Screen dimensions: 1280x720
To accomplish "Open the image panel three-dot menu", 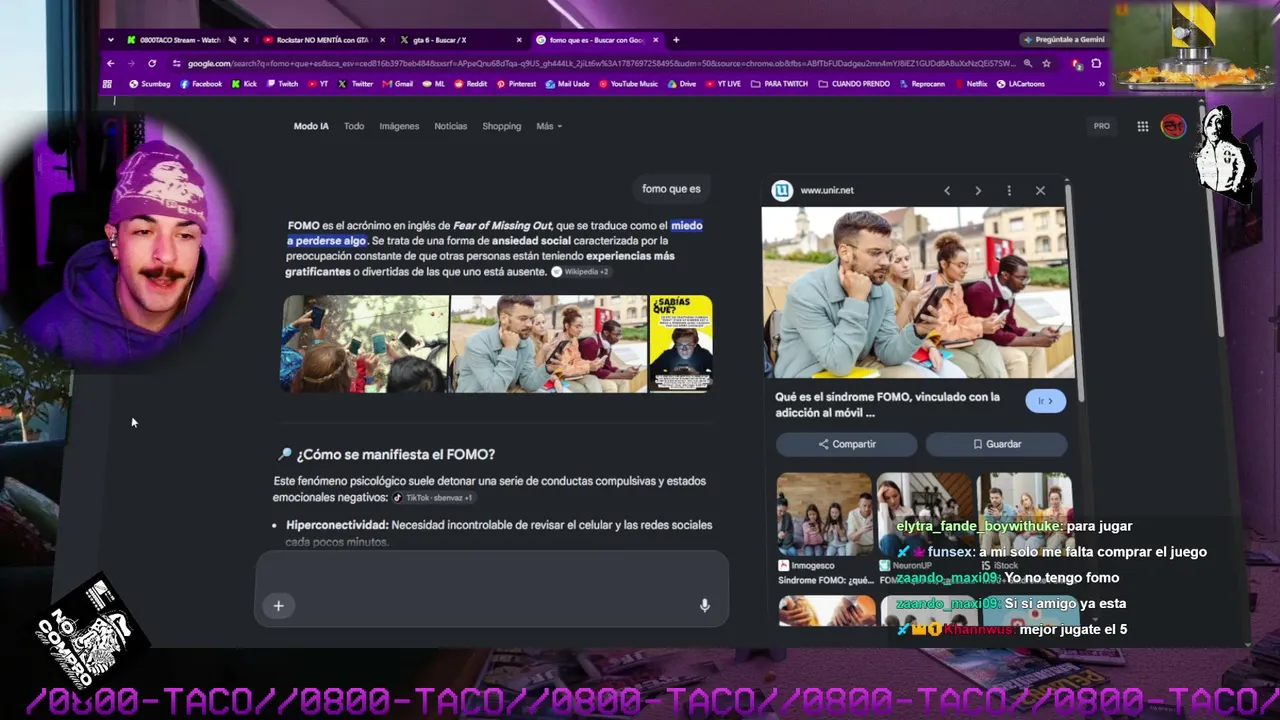I will (1009, 190).
